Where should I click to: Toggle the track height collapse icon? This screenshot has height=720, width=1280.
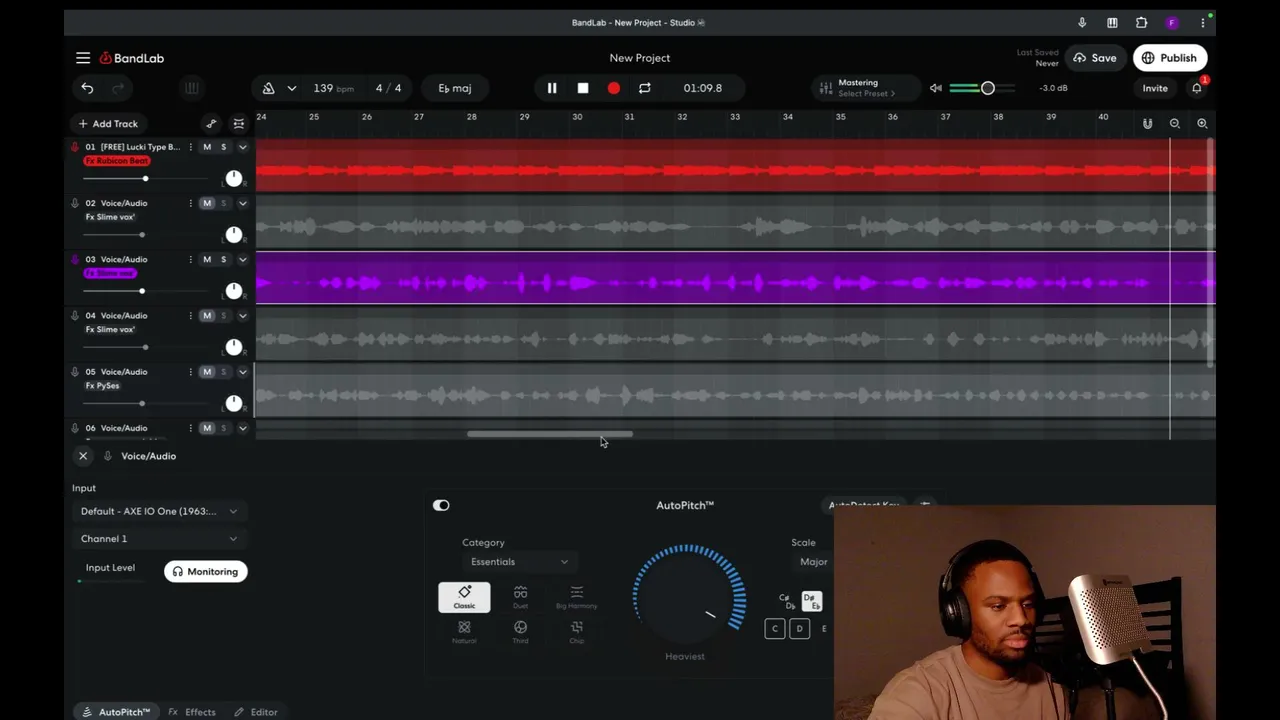[x=239, y=124]
